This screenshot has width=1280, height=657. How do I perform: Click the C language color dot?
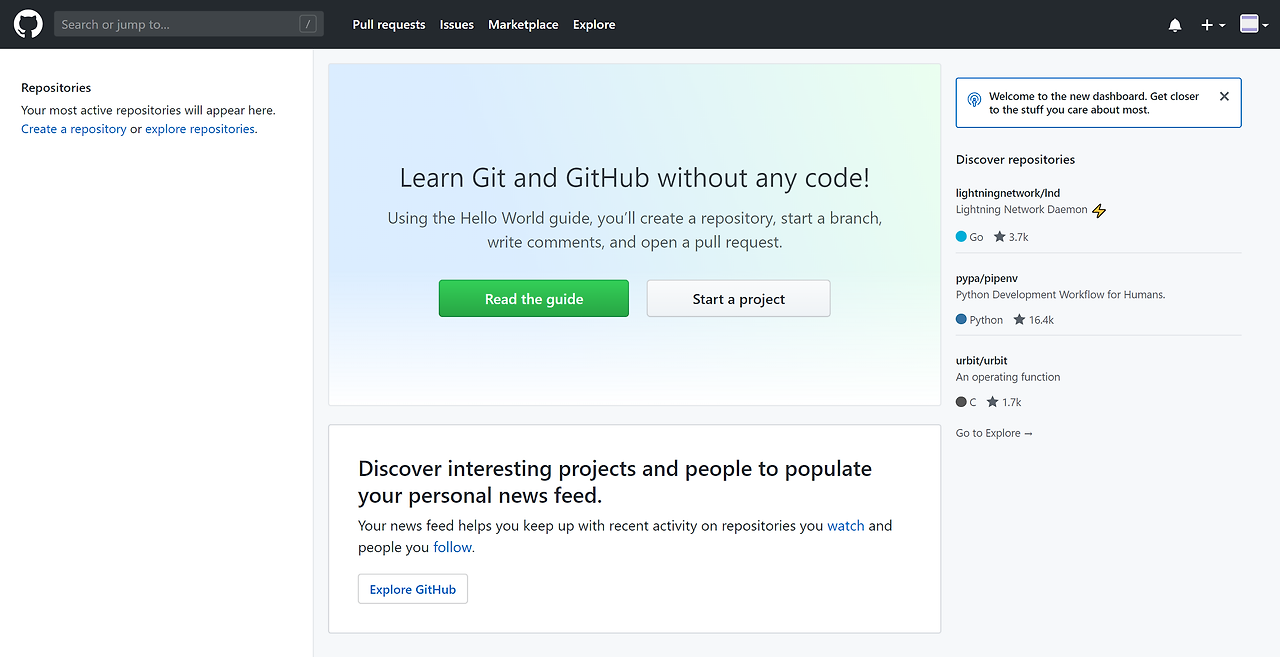[962, 402]
